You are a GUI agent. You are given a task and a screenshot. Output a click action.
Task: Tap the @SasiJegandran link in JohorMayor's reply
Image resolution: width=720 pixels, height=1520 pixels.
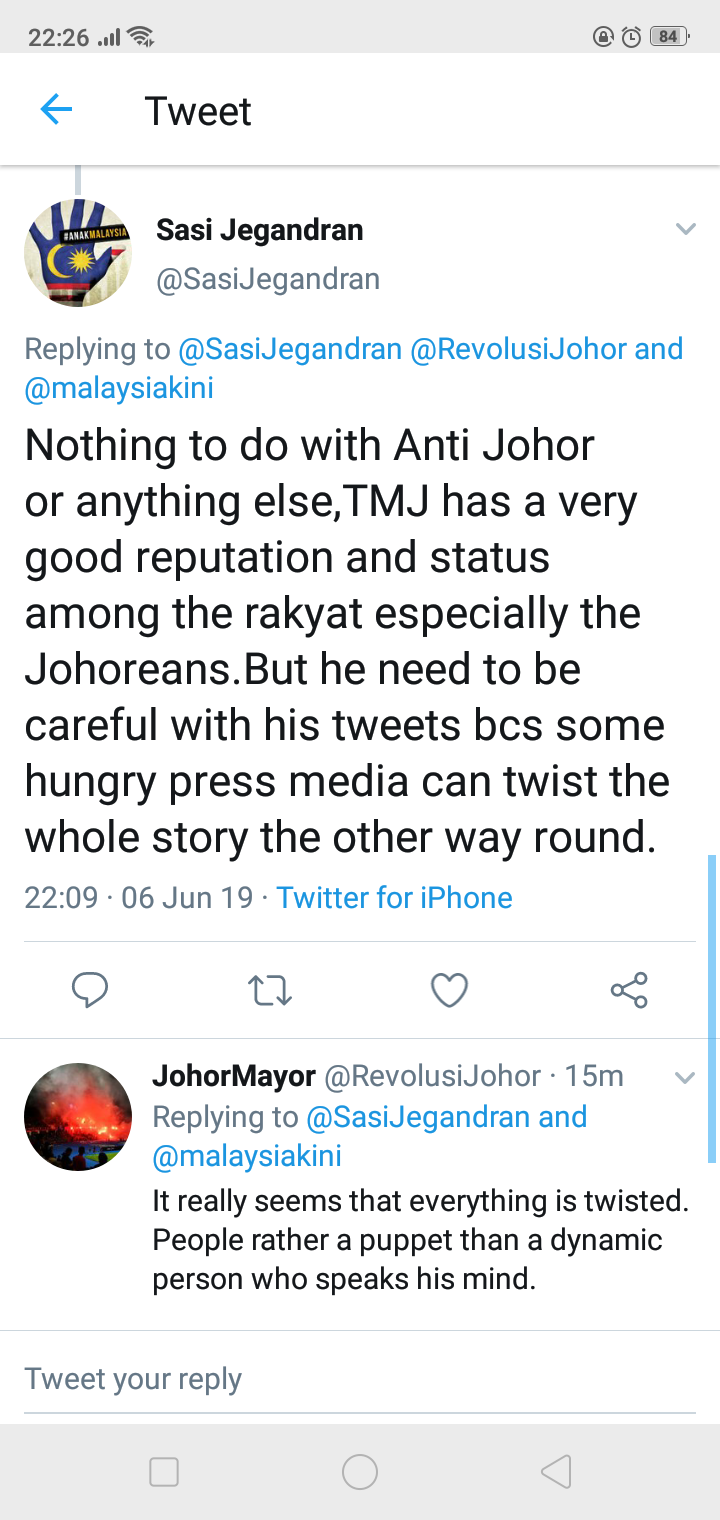click(418, 1116)
